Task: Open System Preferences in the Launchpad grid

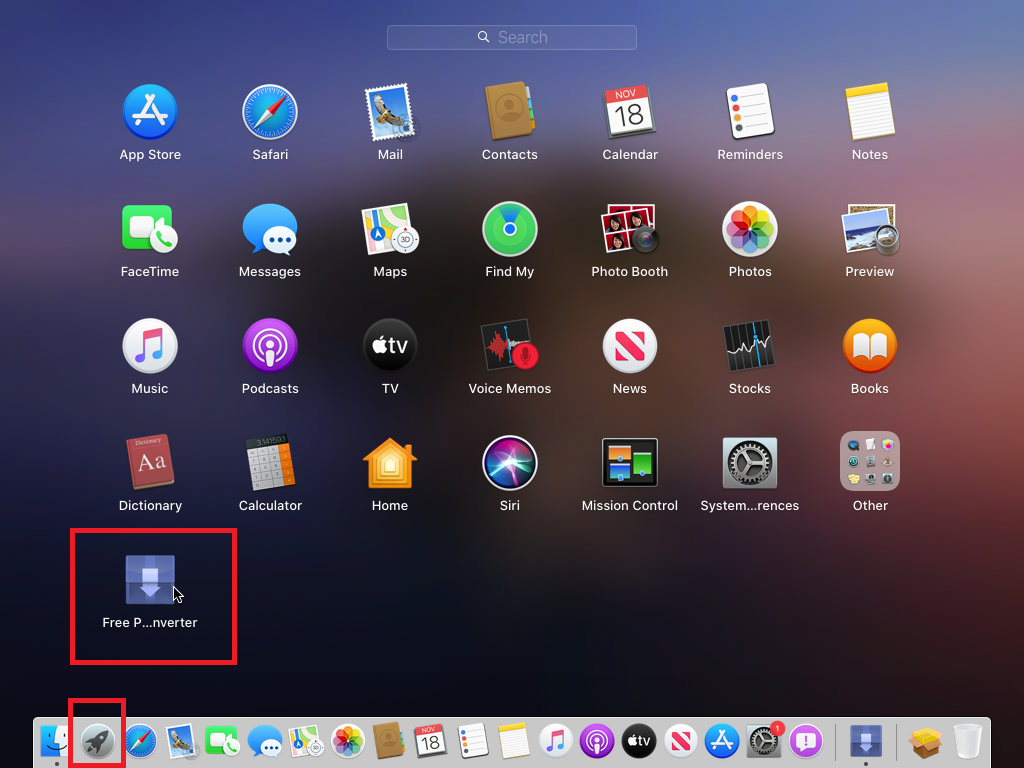Action: pos(750,462)
